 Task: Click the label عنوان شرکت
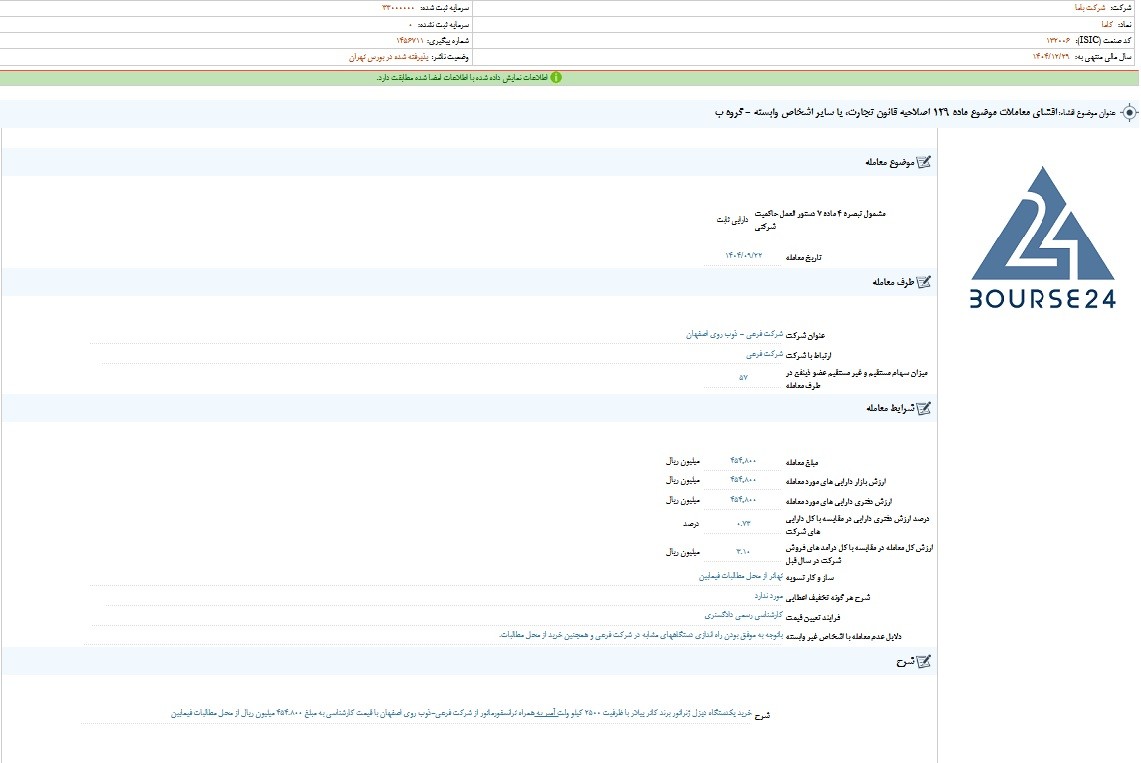[806, 336]
